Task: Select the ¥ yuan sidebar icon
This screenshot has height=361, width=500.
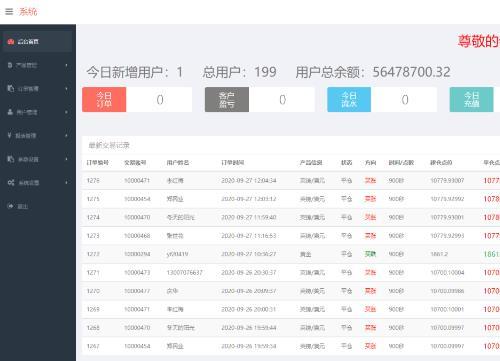Action: [9, 135]
